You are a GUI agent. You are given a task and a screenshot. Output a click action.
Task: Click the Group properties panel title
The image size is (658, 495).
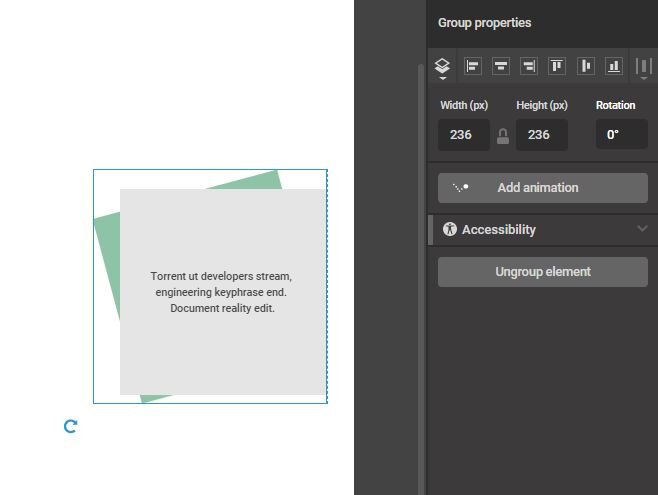[484, 23]
